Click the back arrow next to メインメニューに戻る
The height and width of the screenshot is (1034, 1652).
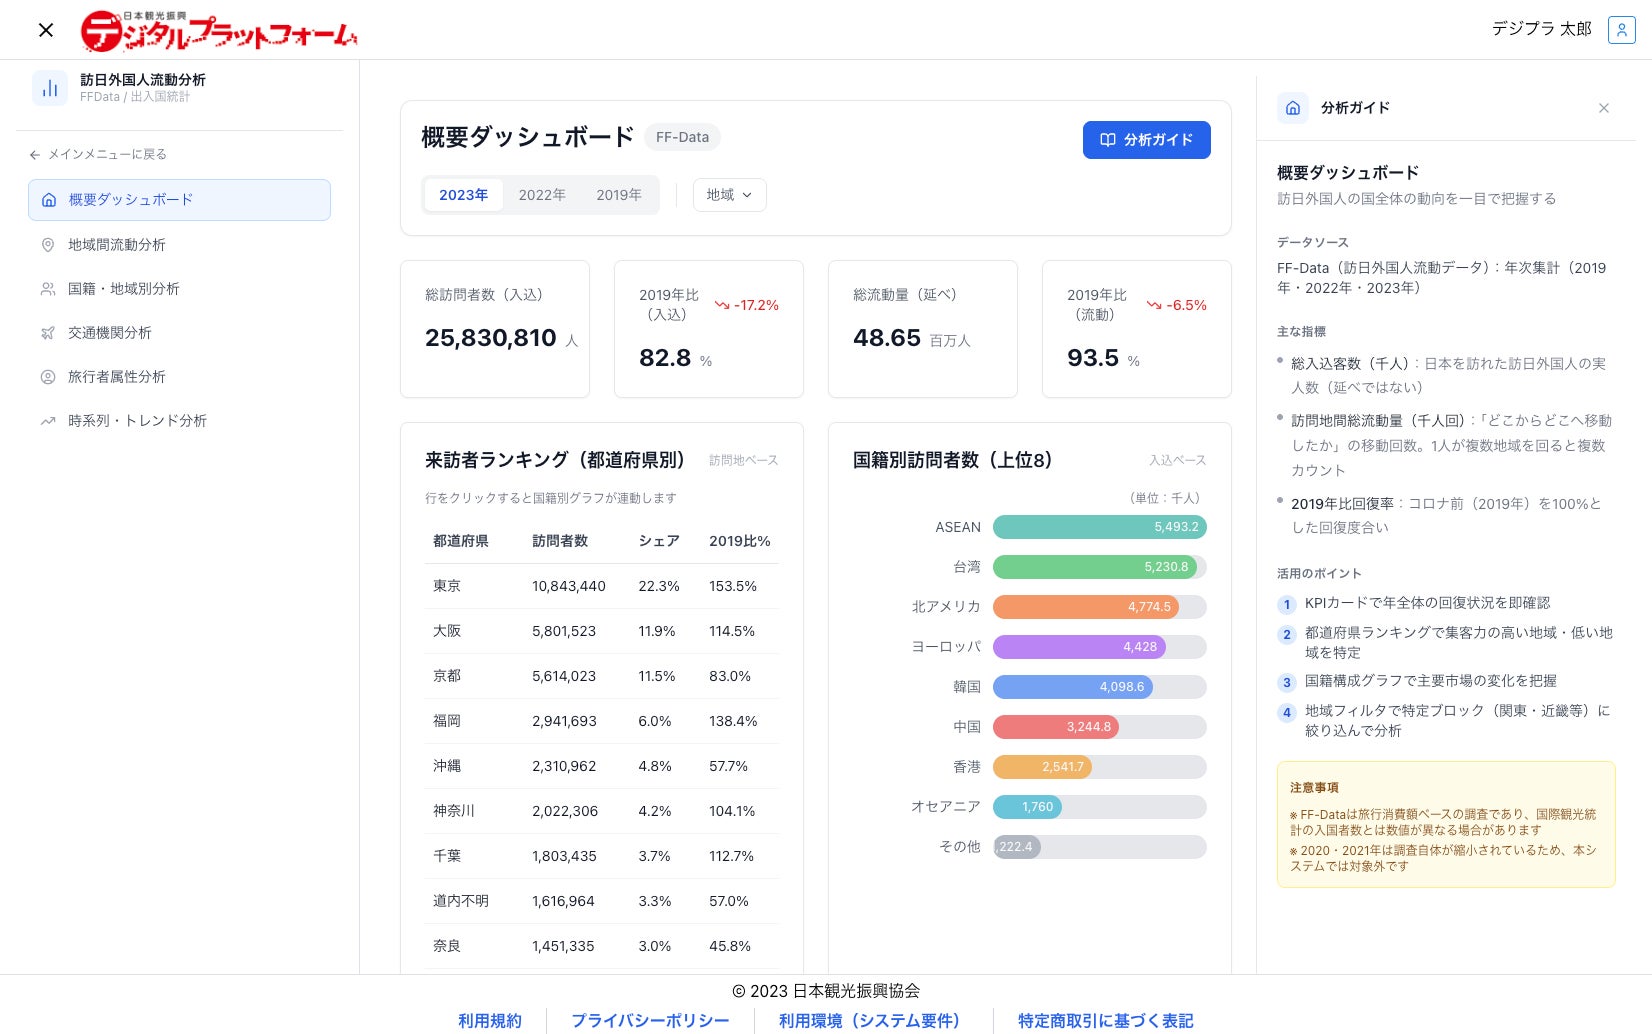(35, 155)
